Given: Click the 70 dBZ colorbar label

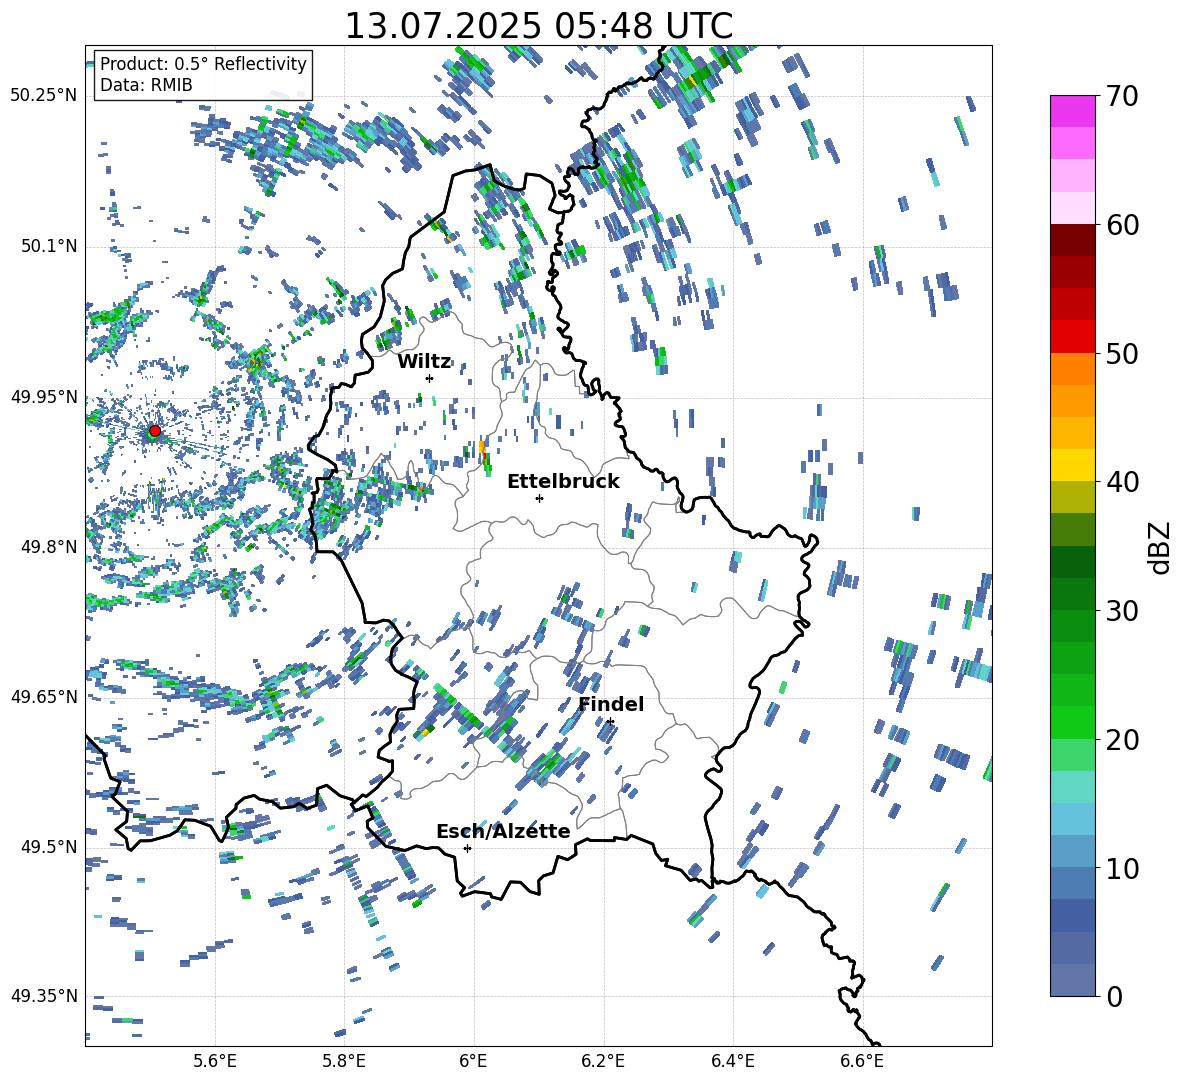Looking at the screenshot, I should (1122, 96).
